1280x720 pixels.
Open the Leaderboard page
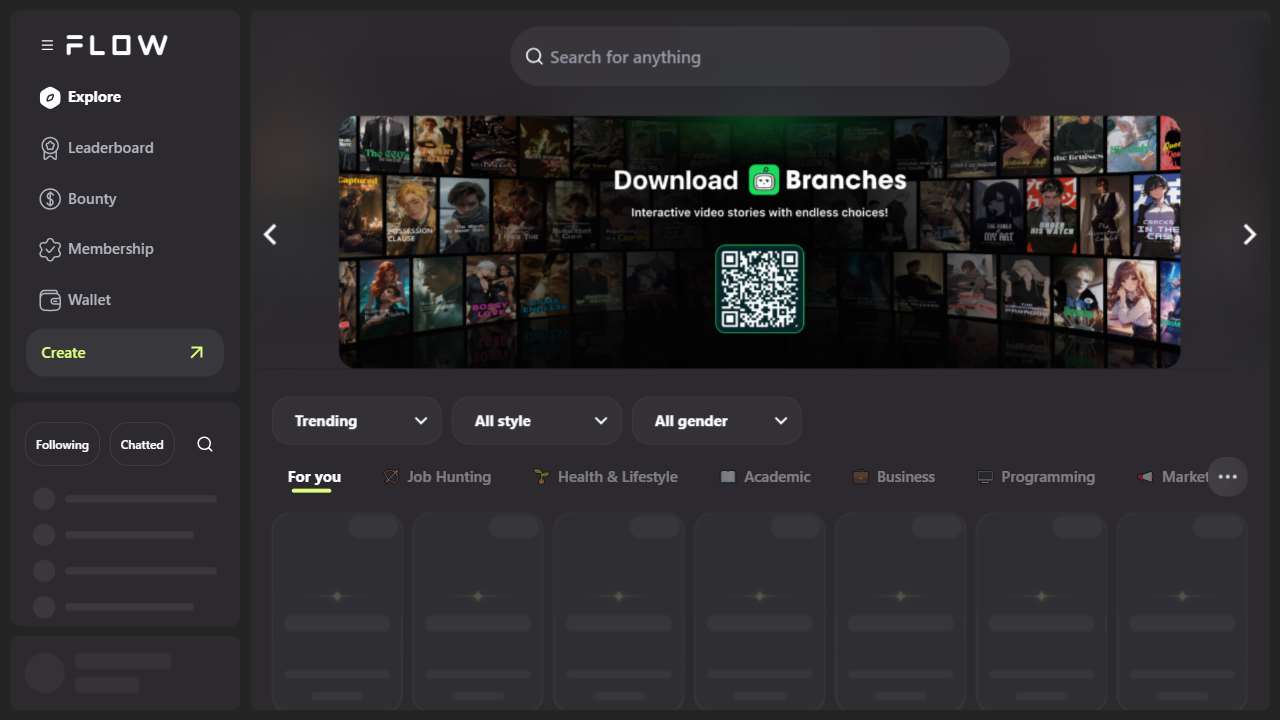(x=110, y=148)
